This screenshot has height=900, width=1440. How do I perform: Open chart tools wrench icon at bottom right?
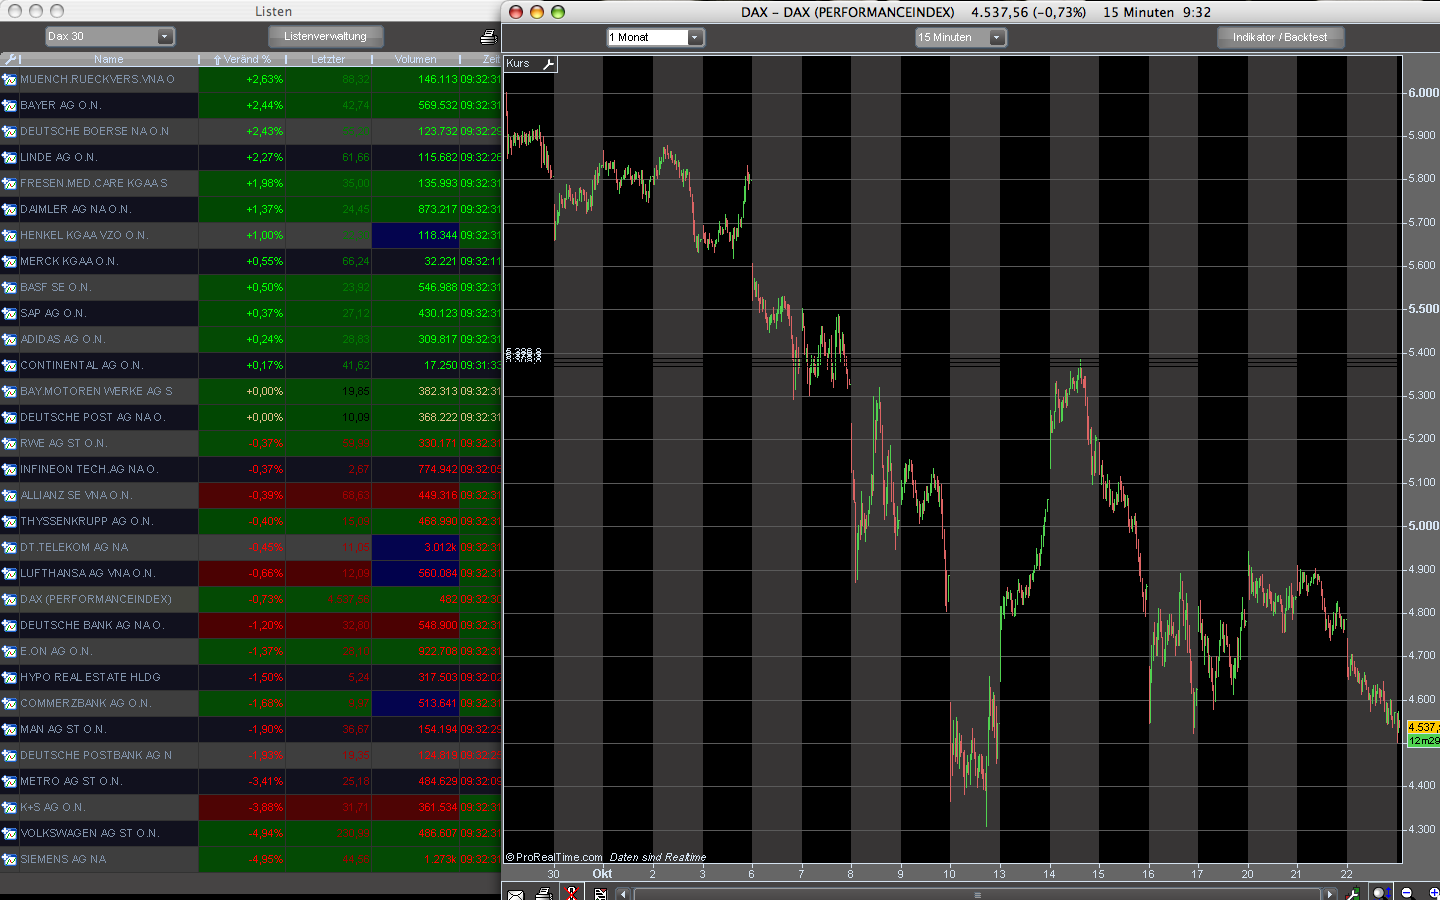click(x=1352, y=893)
